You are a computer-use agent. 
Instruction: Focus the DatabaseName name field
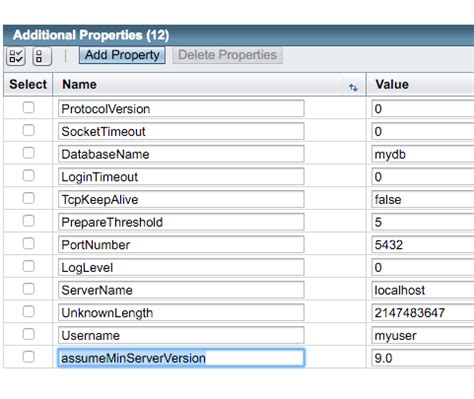181,154
